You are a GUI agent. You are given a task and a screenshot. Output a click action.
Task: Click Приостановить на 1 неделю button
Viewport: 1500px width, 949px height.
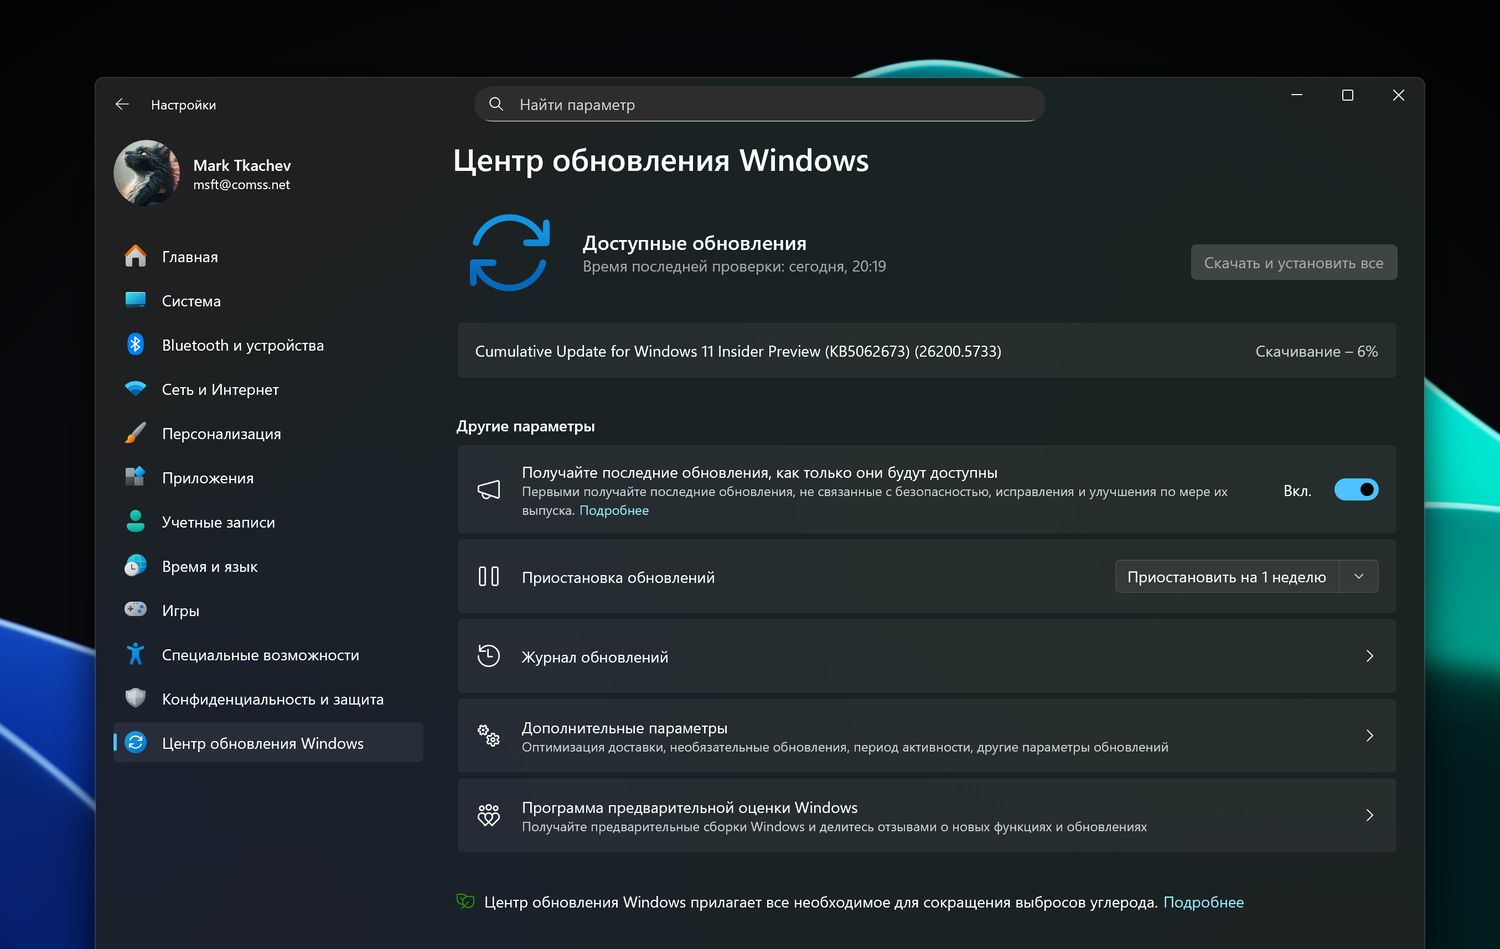[1226, 577]
